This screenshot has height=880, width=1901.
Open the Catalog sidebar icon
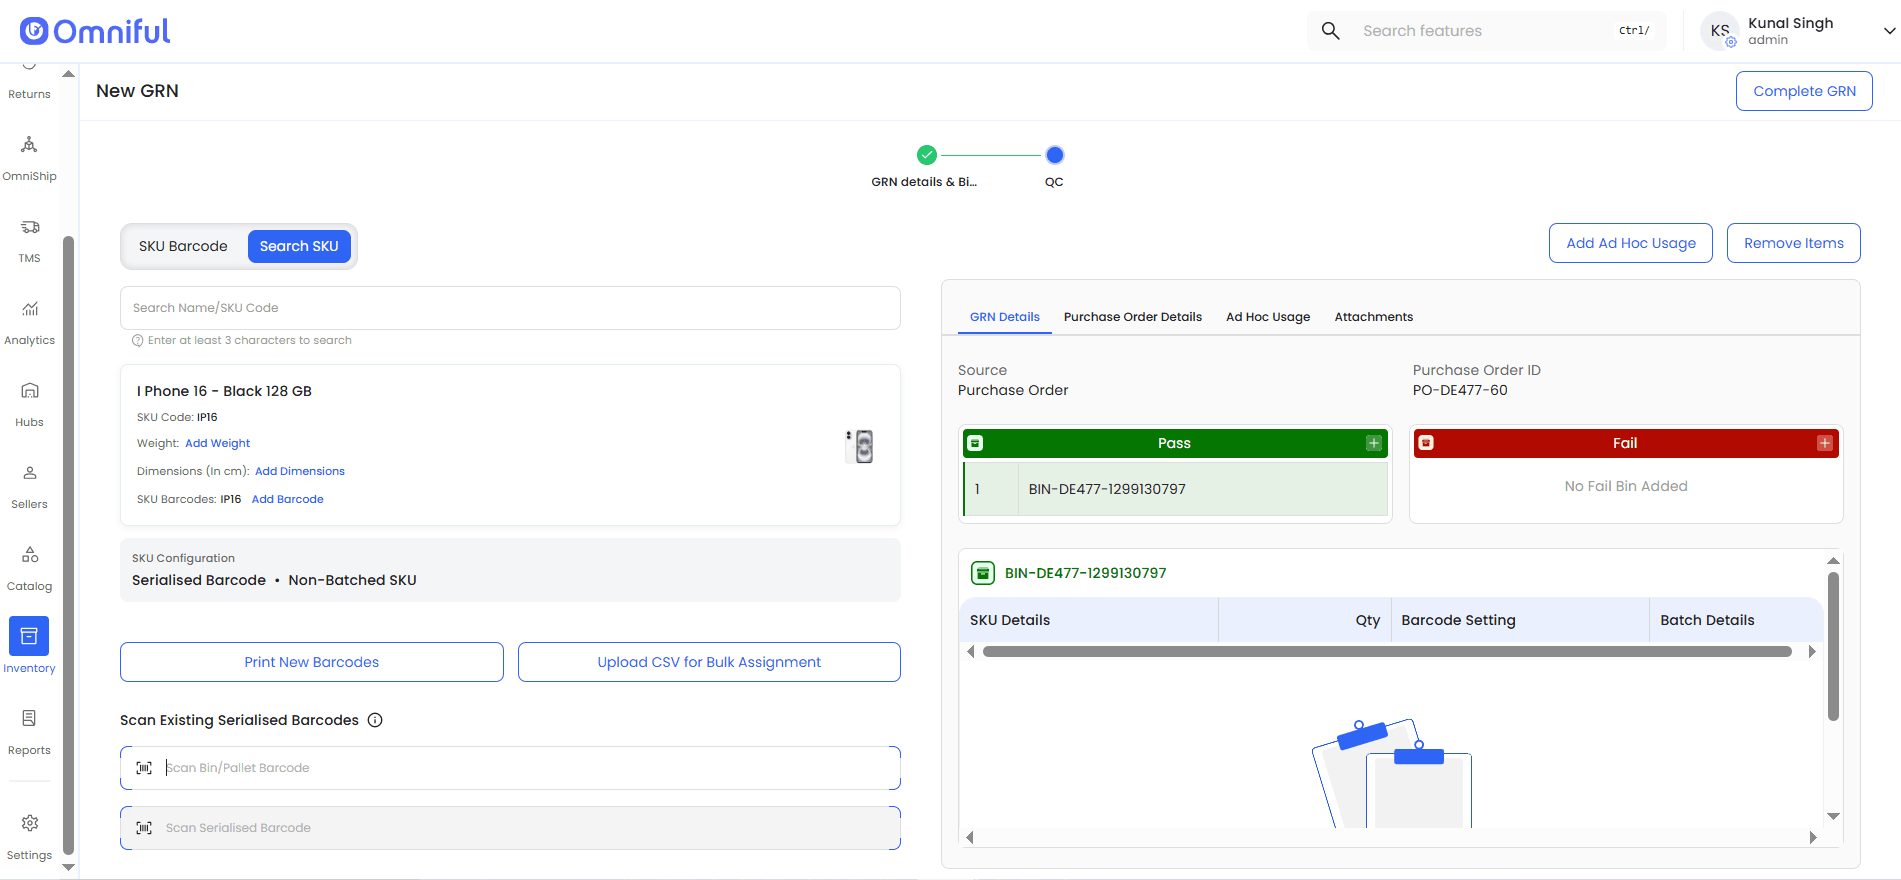click(30, 555)
